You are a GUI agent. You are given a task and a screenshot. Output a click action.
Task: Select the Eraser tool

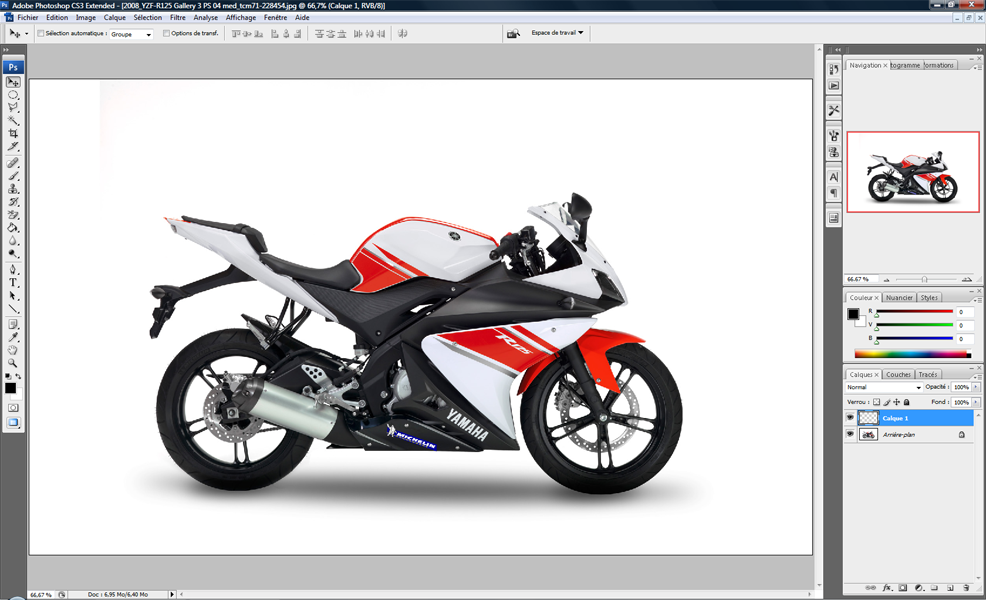(13, 215)
